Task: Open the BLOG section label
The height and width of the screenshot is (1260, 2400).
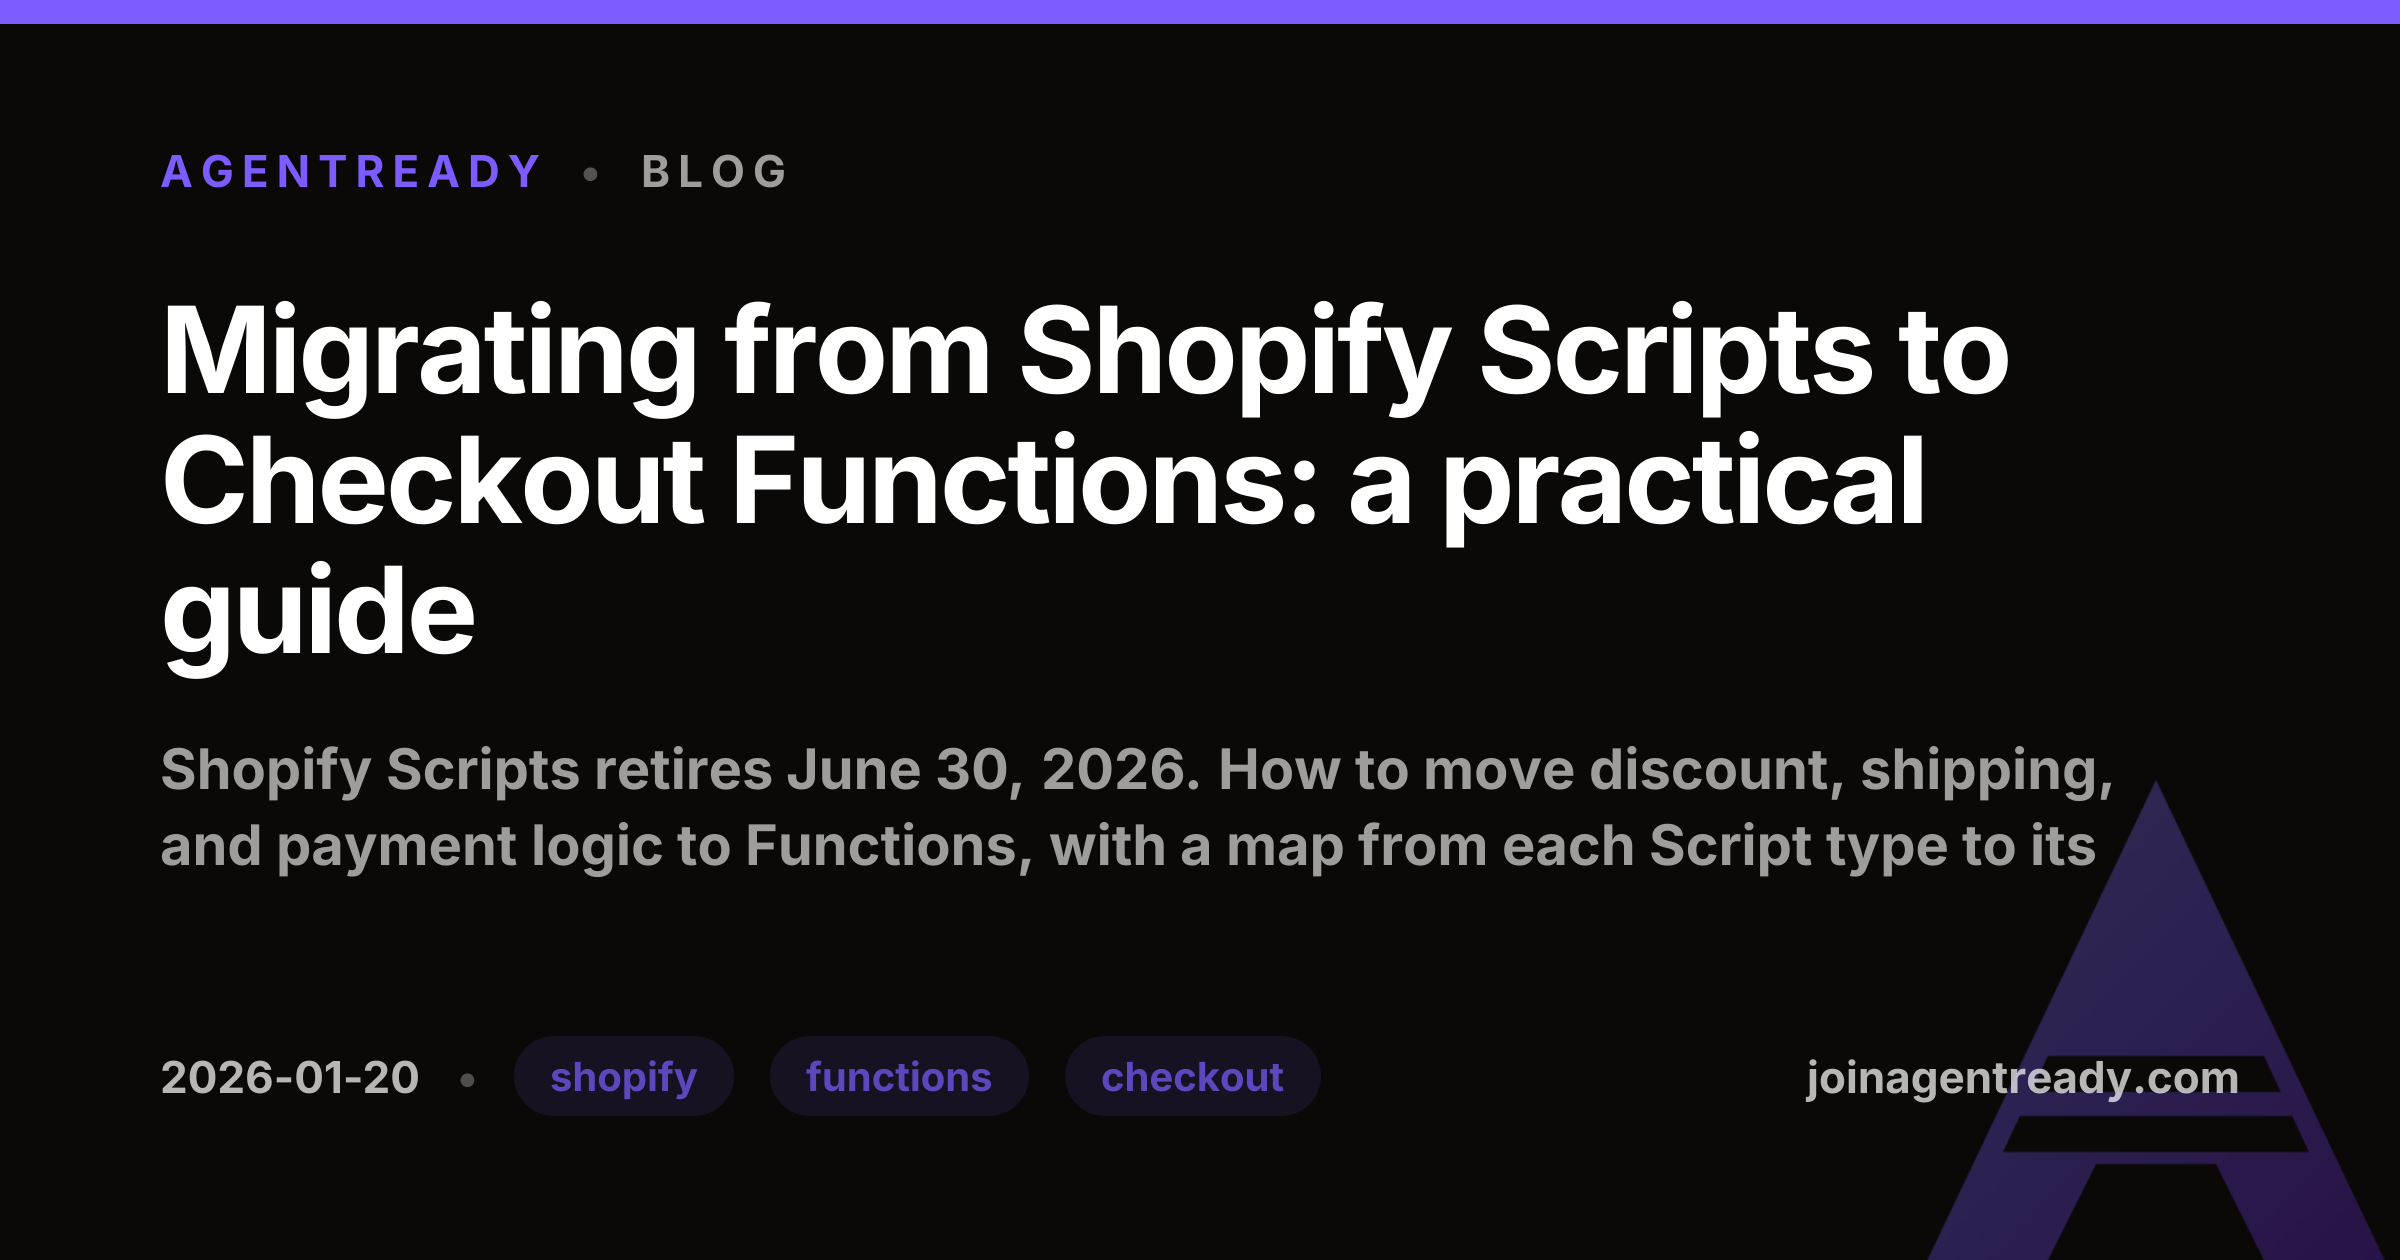Action: click(716, 172)
